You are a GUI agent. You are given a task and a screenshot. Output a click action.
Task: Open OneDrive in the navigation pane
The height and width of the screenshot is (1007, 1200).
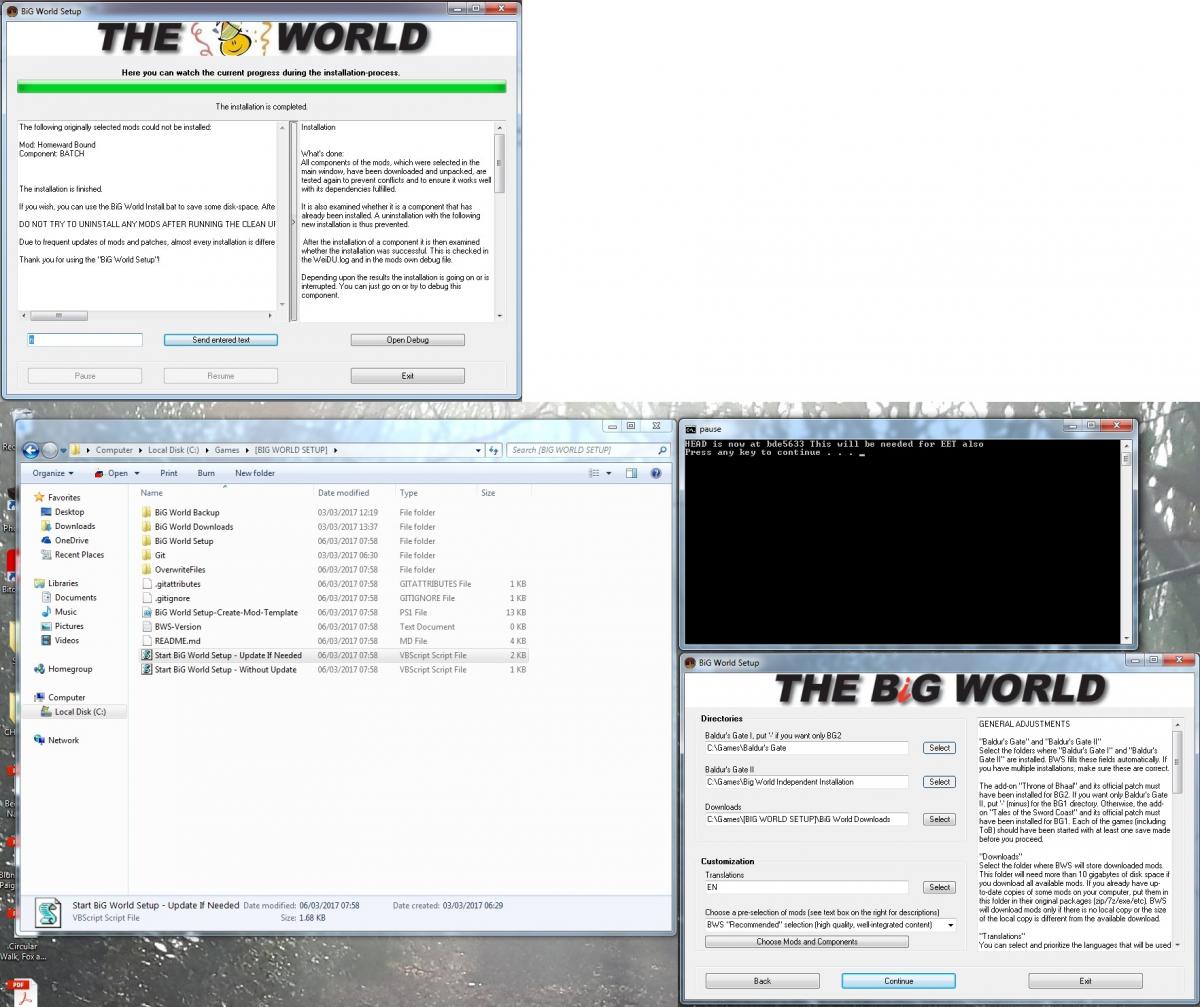[x=71, y=540]
